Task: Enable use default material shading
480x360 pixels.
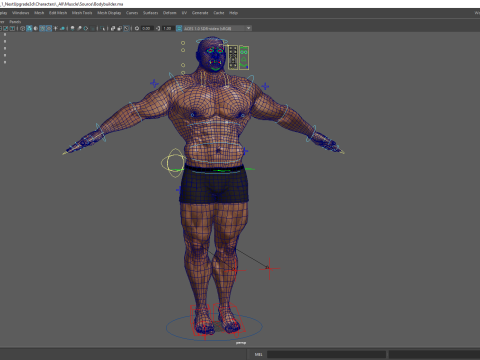Action: click(x=36, y=28)
